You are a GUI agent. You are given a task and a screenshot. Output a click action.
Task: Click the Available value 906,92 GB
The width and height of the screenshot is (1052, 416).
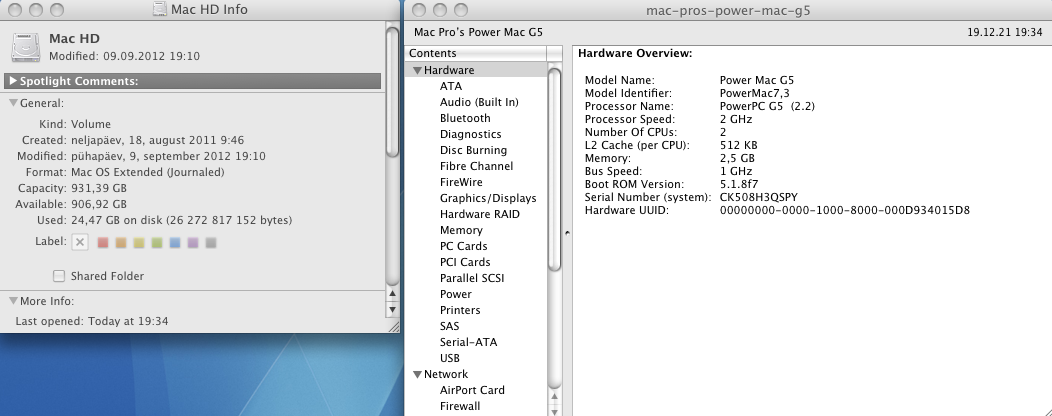[99, 204]
